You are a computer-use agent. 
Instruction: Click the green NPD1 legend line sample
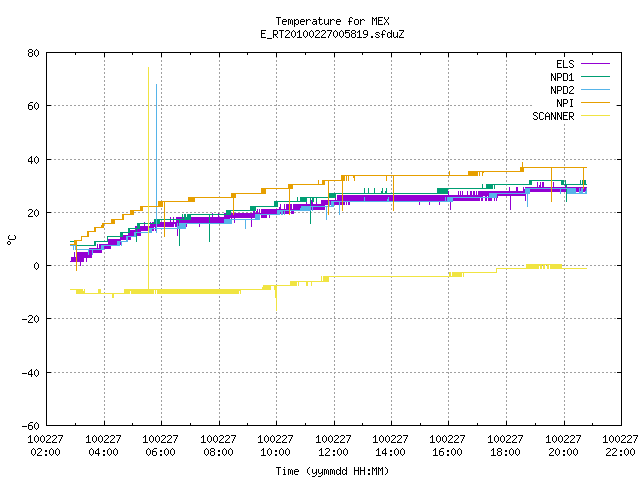(x=596, y=77)
